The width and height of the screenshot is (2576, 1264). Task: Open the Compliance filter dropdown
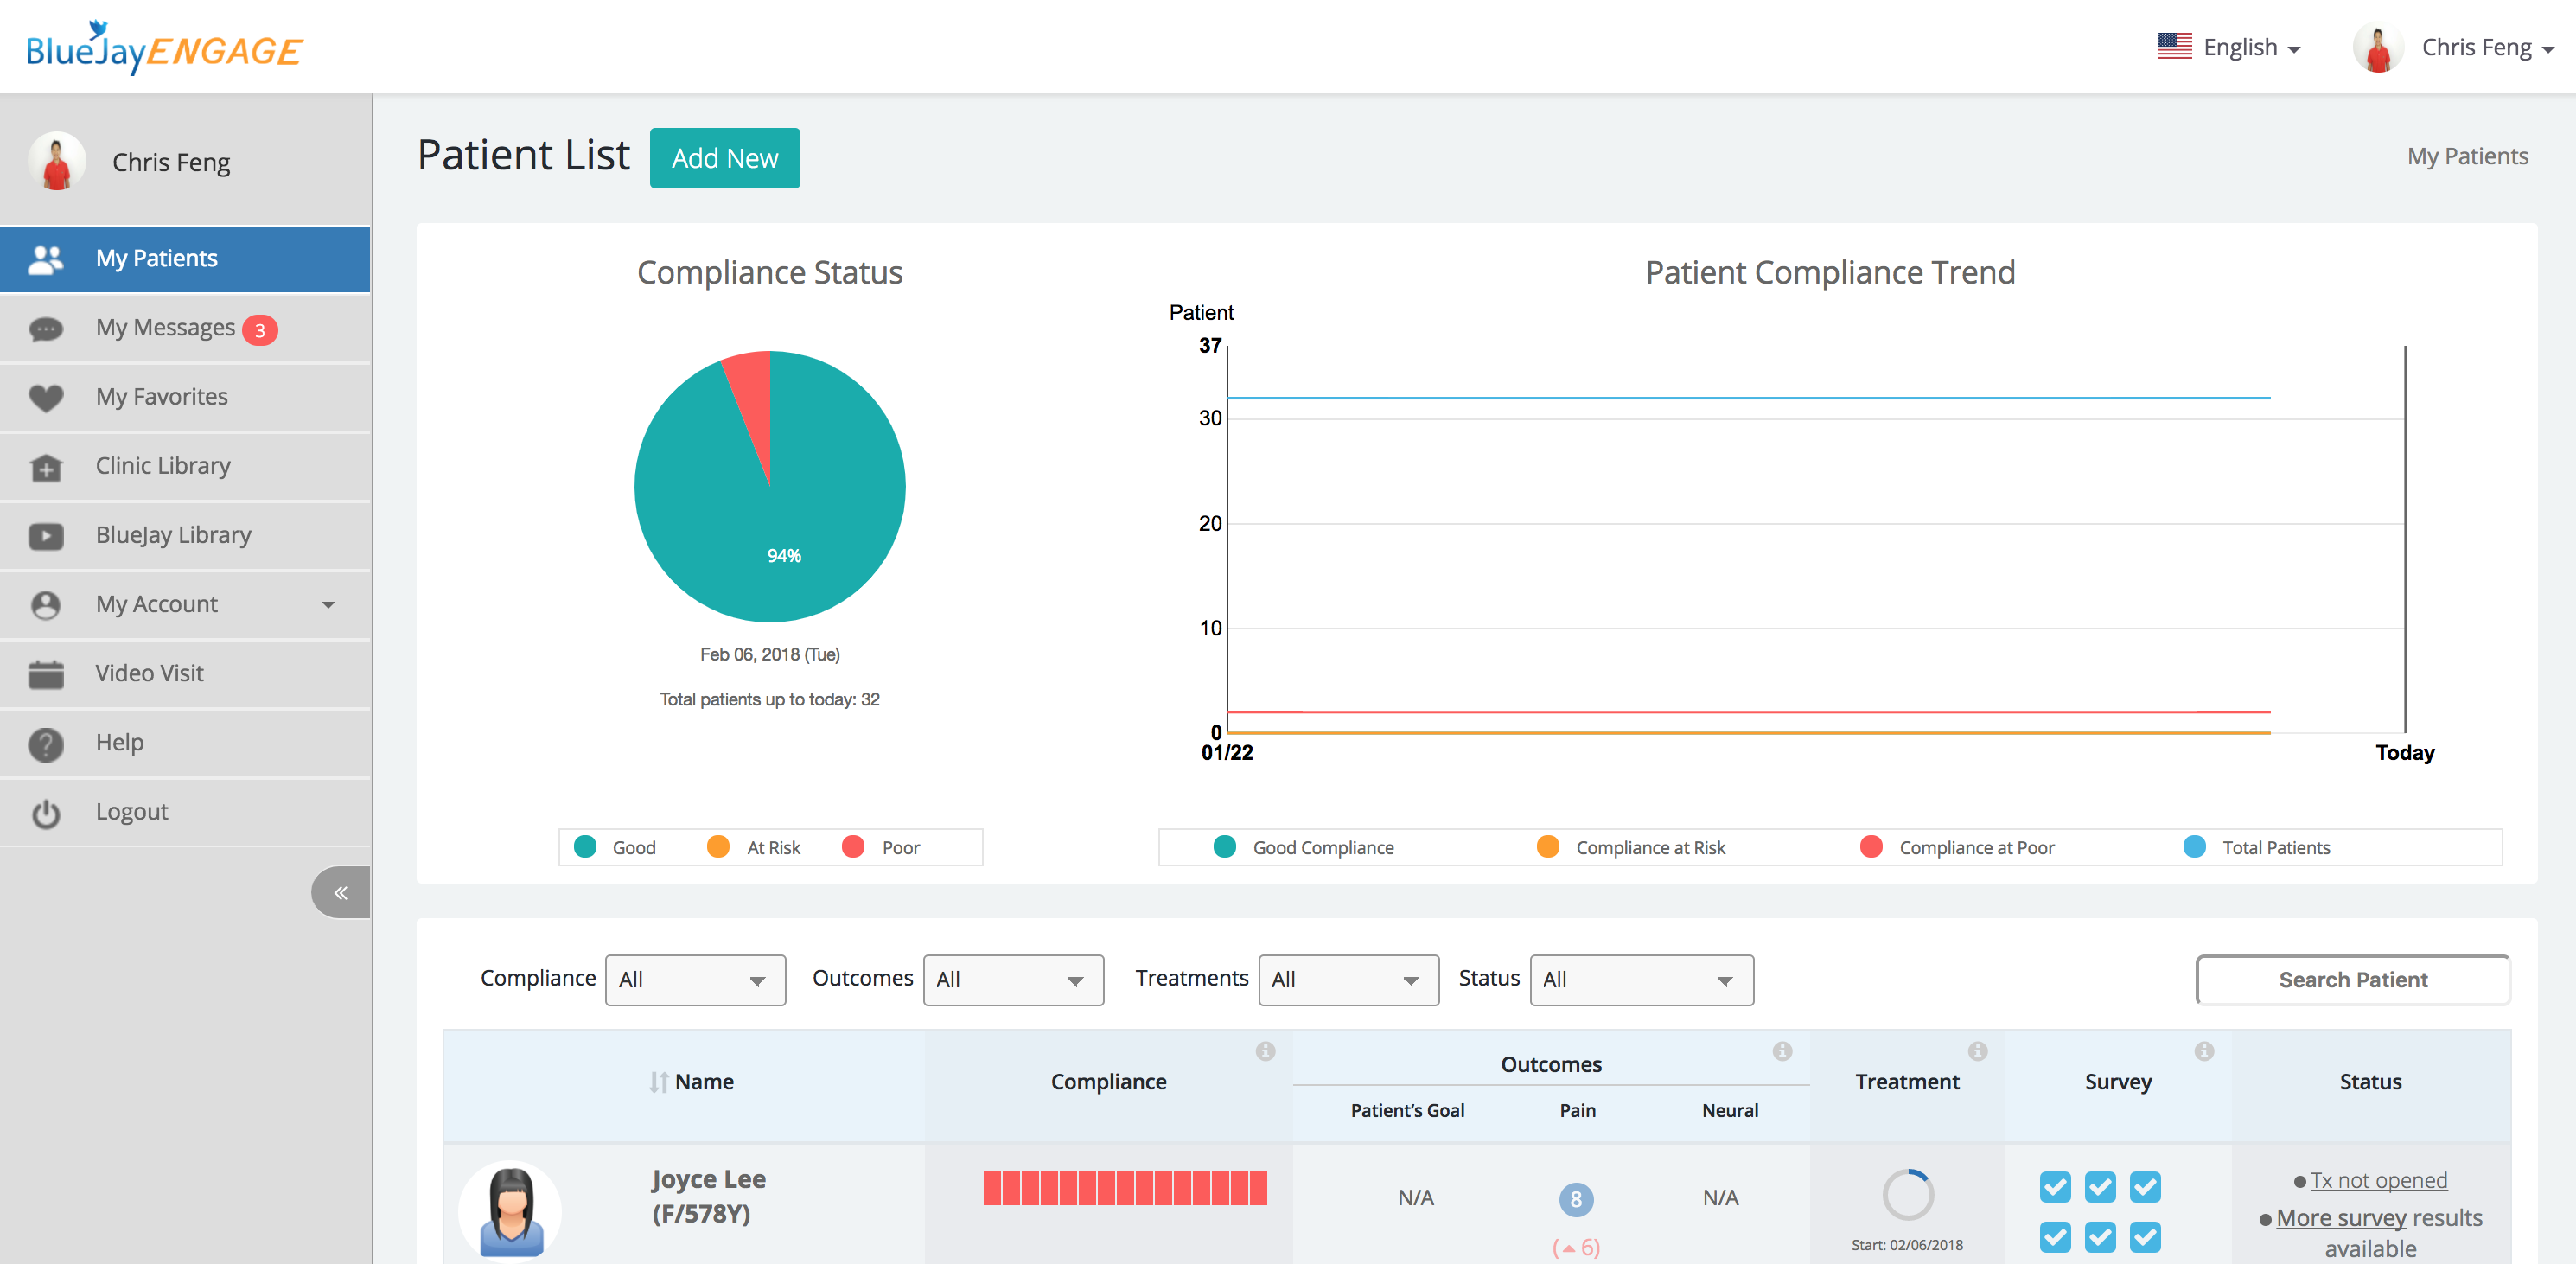click(x=695, y=980)
